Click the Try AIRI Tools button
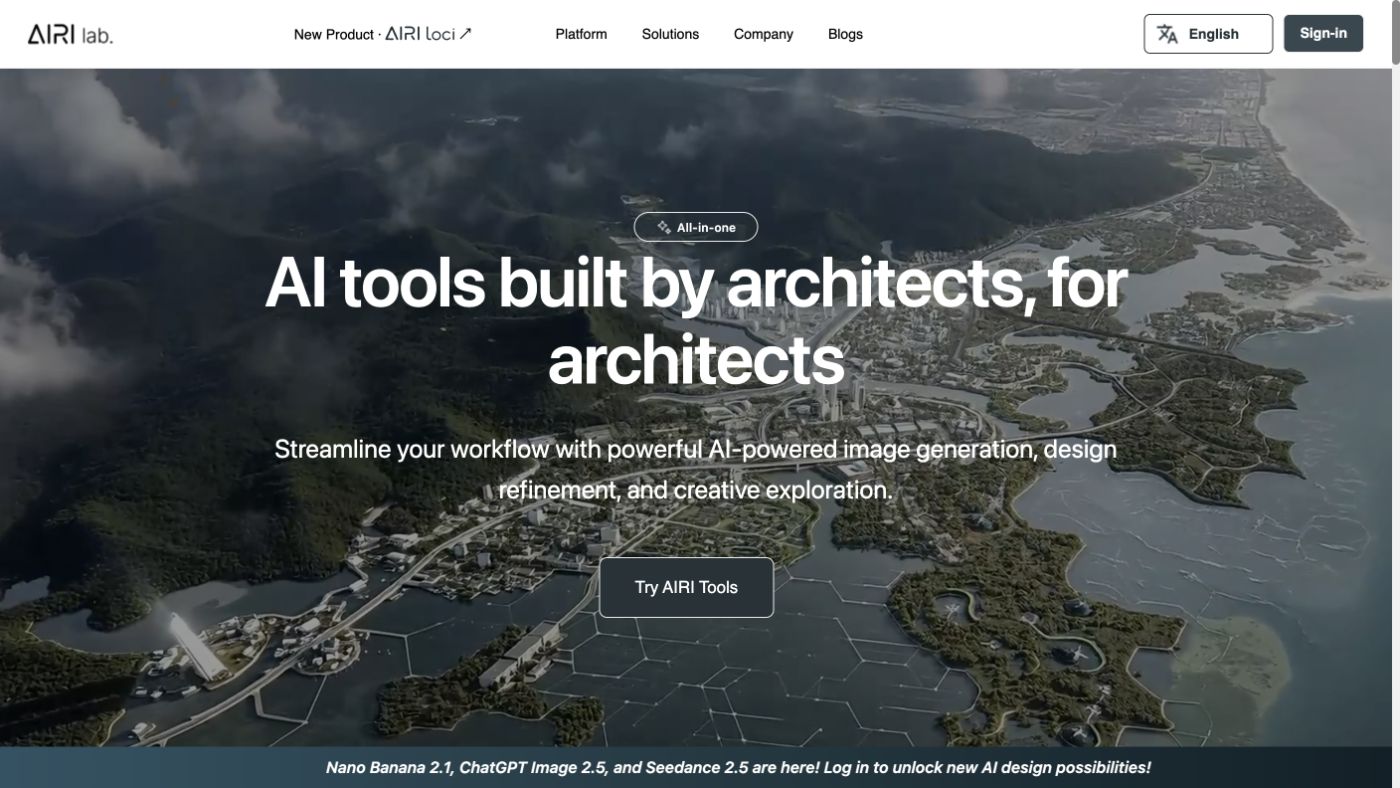Viewport: 1400px width, 788px height. point(686,587)
